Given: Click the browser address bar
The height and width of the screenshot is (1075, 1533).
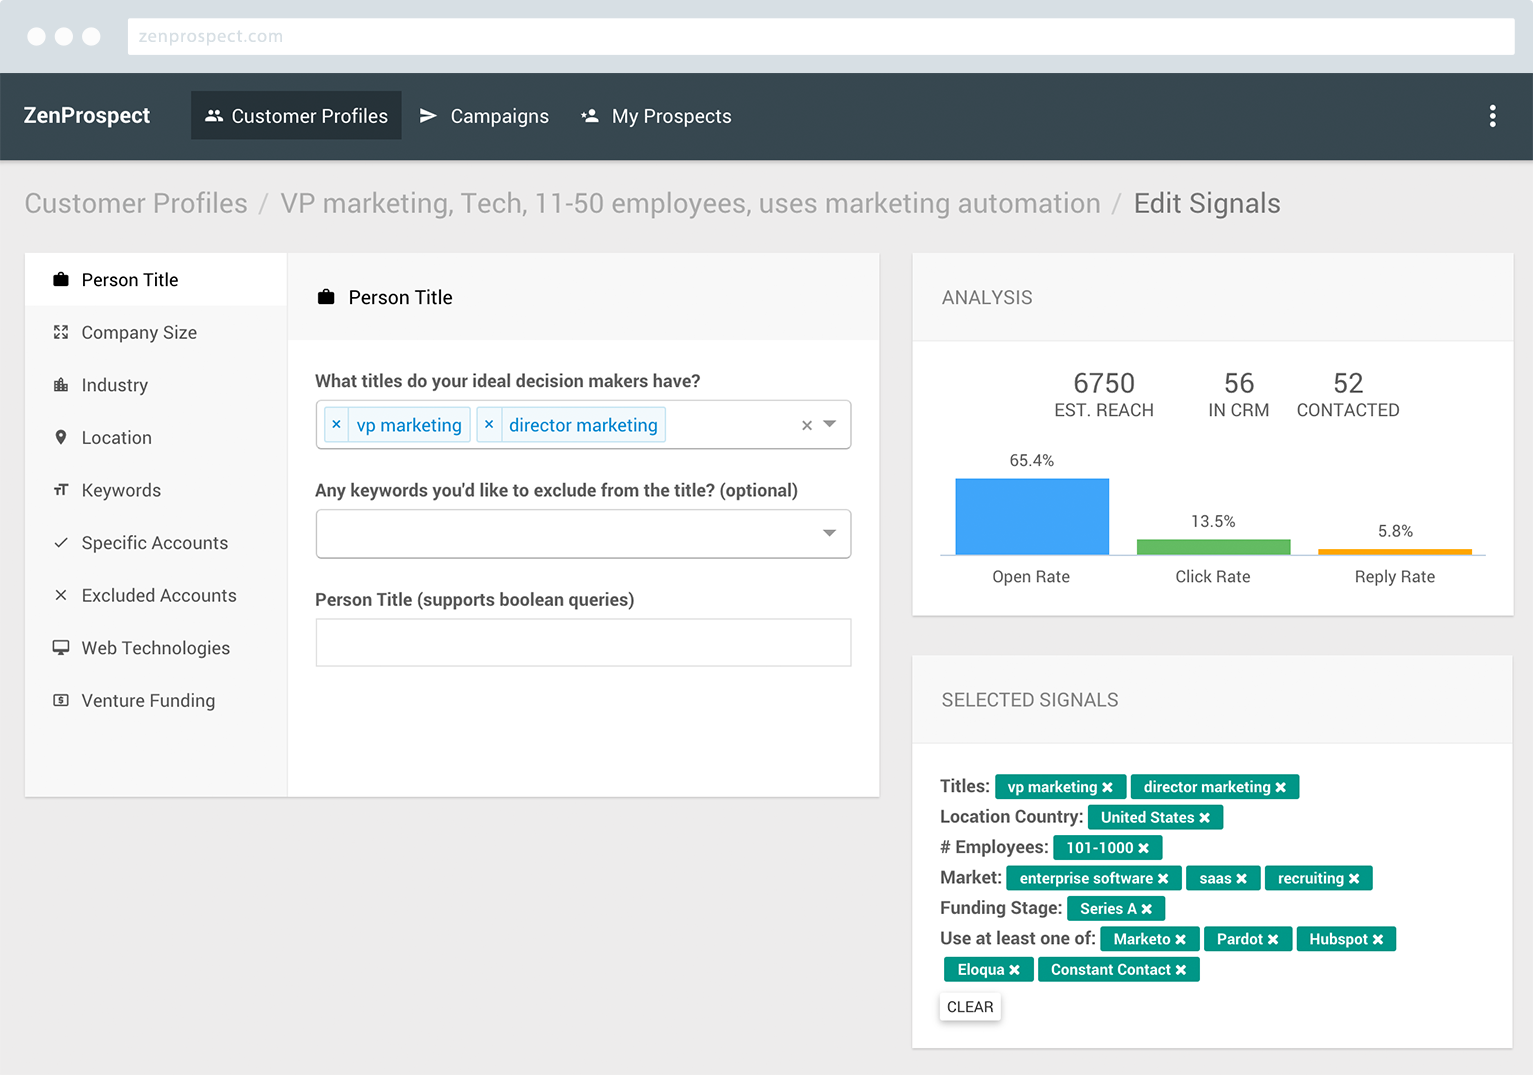Looking at the screenshot, I should (821, 36).
